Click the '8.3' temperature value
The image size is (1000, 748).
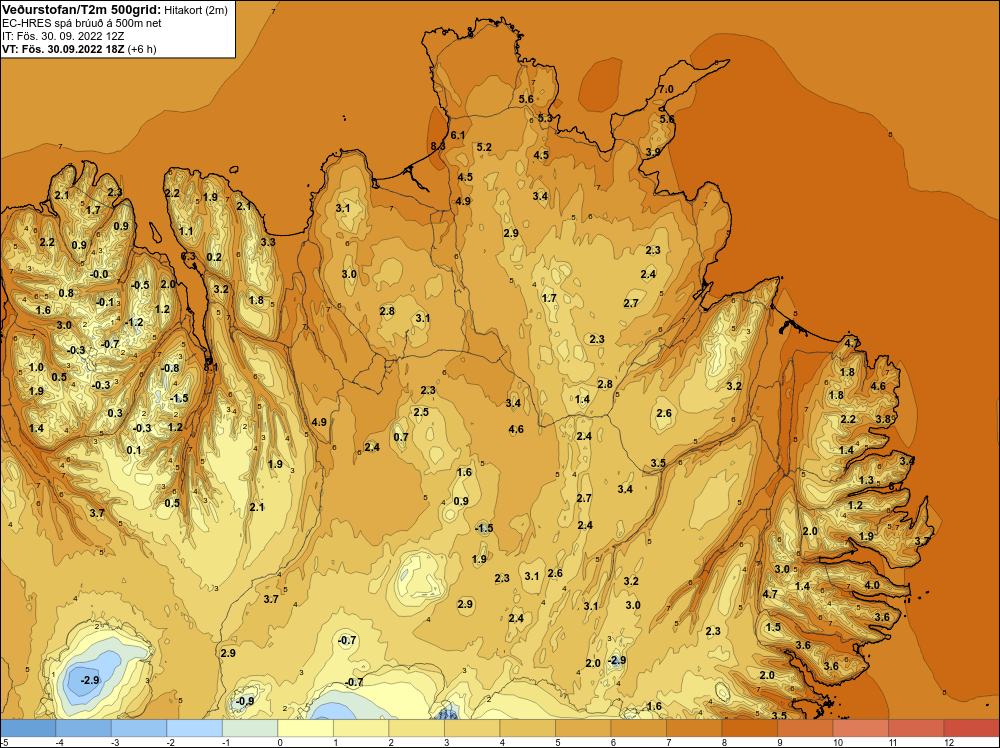pyautogui.click(x=438, y=146)
